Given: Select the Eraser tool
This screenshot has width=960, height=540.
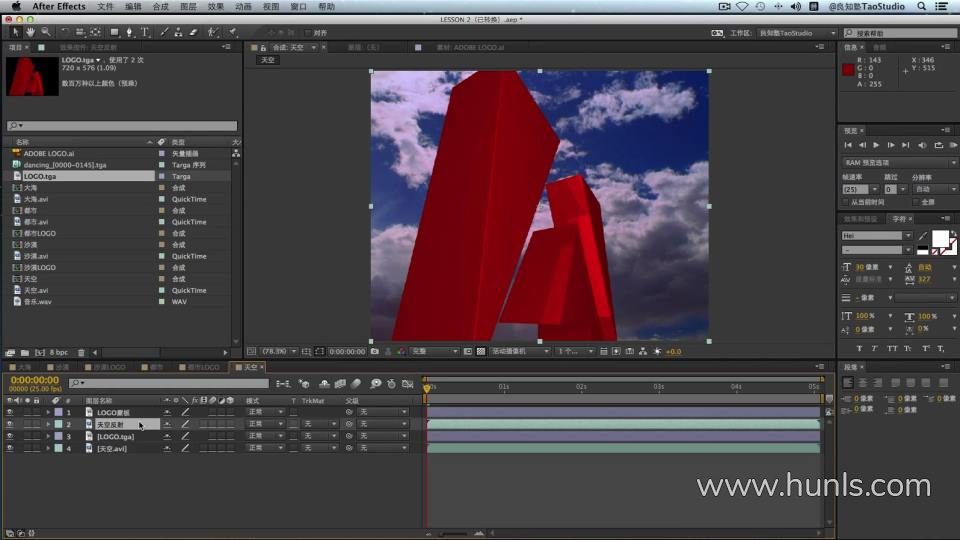Looking at the screenshot, I should tap(193, 32).
